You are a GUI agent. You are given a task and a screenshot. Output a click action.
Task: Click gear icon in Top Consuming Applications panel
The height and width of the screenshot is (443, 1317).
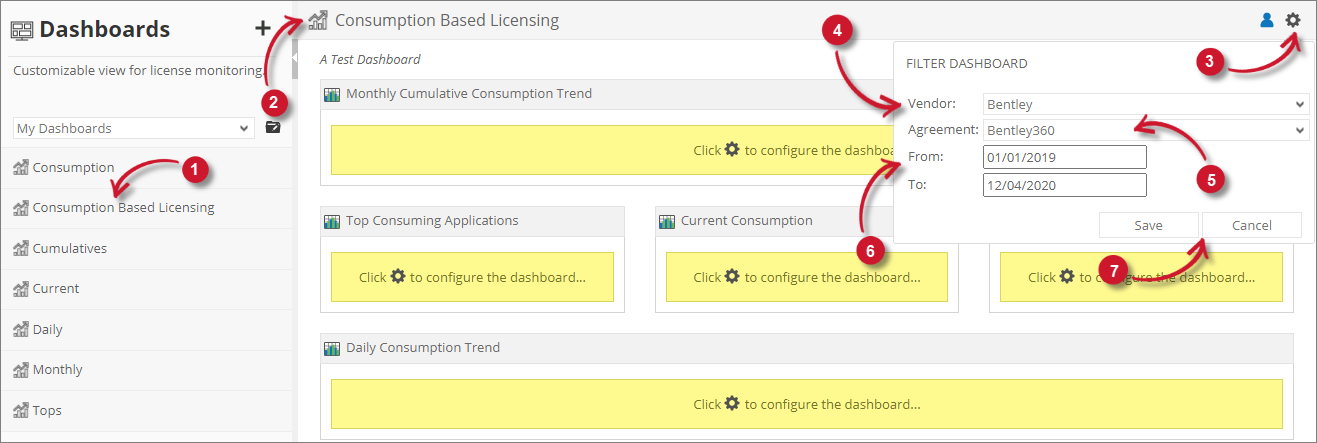pyautogui.click(x=398, y=277)
